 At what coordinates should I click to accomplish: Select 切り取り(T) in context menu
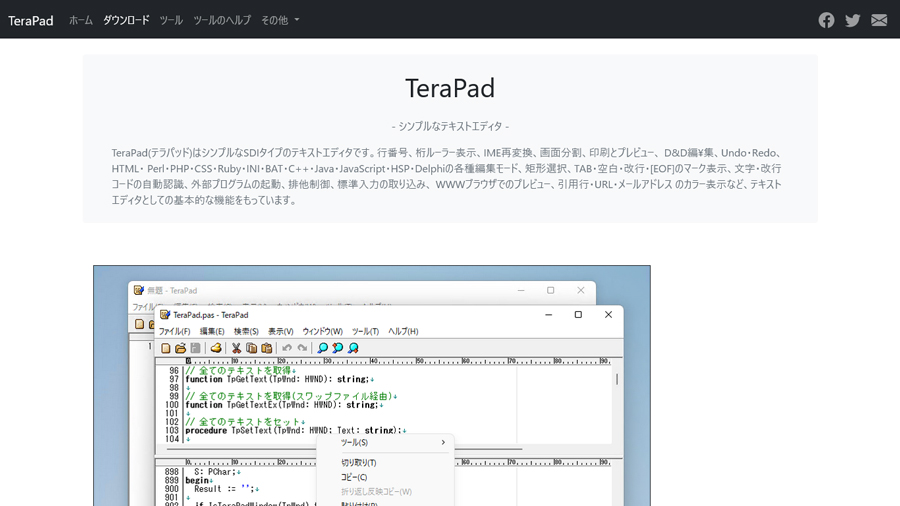click(358, 463)
